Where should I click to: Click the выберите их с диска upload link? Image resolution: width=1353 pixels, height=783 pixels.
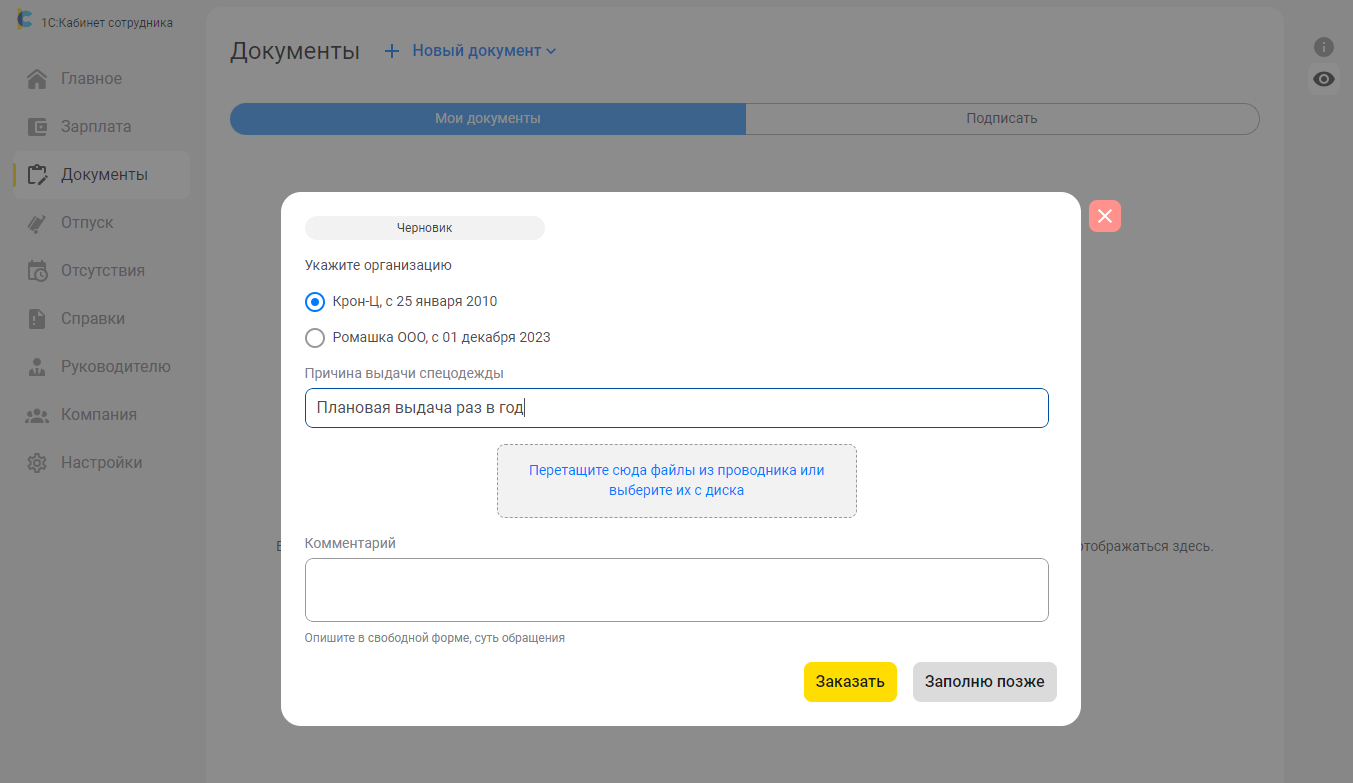point(676,491)
